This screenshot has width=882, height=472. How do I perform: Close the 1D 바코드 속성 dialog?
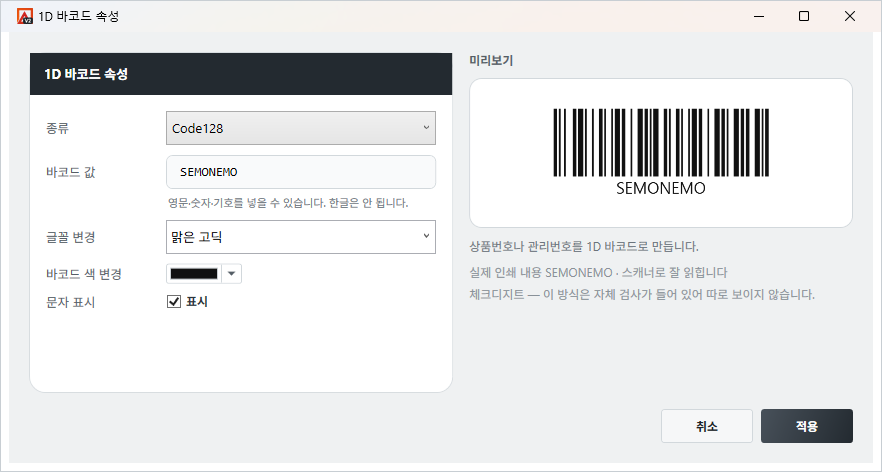pyautogui.click(x=850, y=16)
